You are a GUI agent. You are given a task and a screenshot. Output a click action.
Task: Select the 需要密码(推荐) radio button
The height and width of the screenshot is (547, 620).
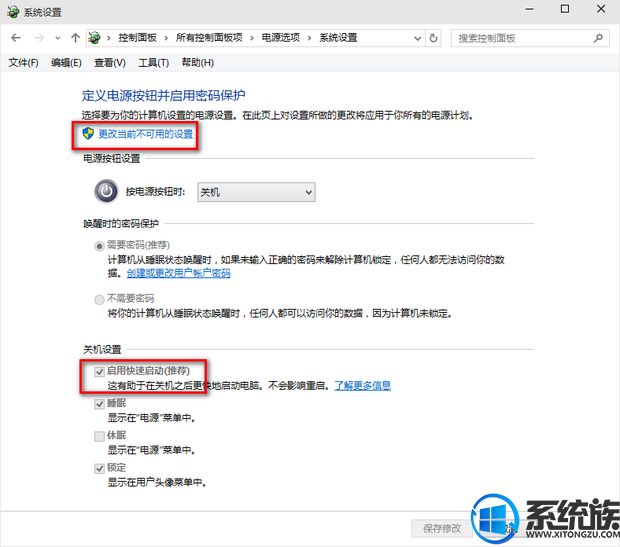tap(99, 246)
